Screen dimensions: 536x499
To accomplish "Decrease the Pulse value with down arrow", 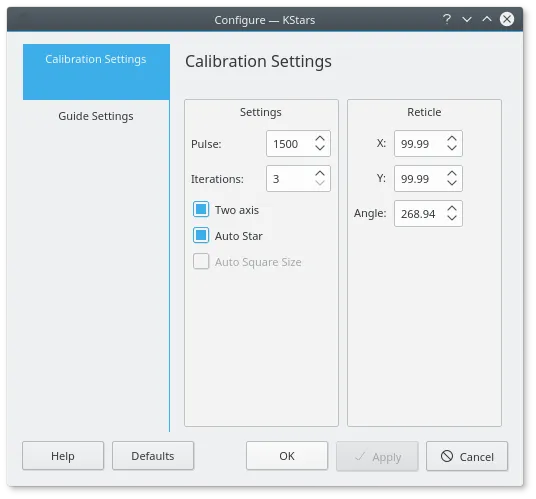I will 320,148.
